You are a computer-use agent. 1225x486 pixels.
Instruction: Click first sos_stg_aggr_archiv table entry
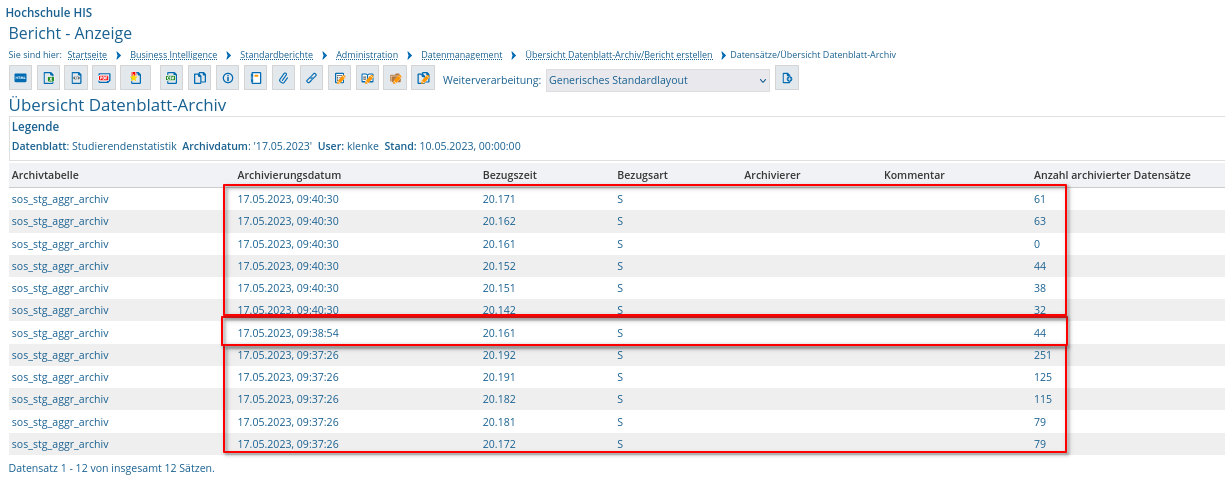(60, 199)
